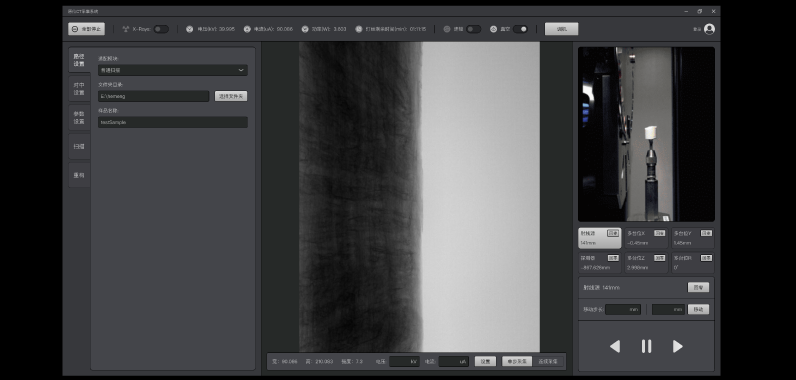Open the reconstruction tab

point(79,176)
